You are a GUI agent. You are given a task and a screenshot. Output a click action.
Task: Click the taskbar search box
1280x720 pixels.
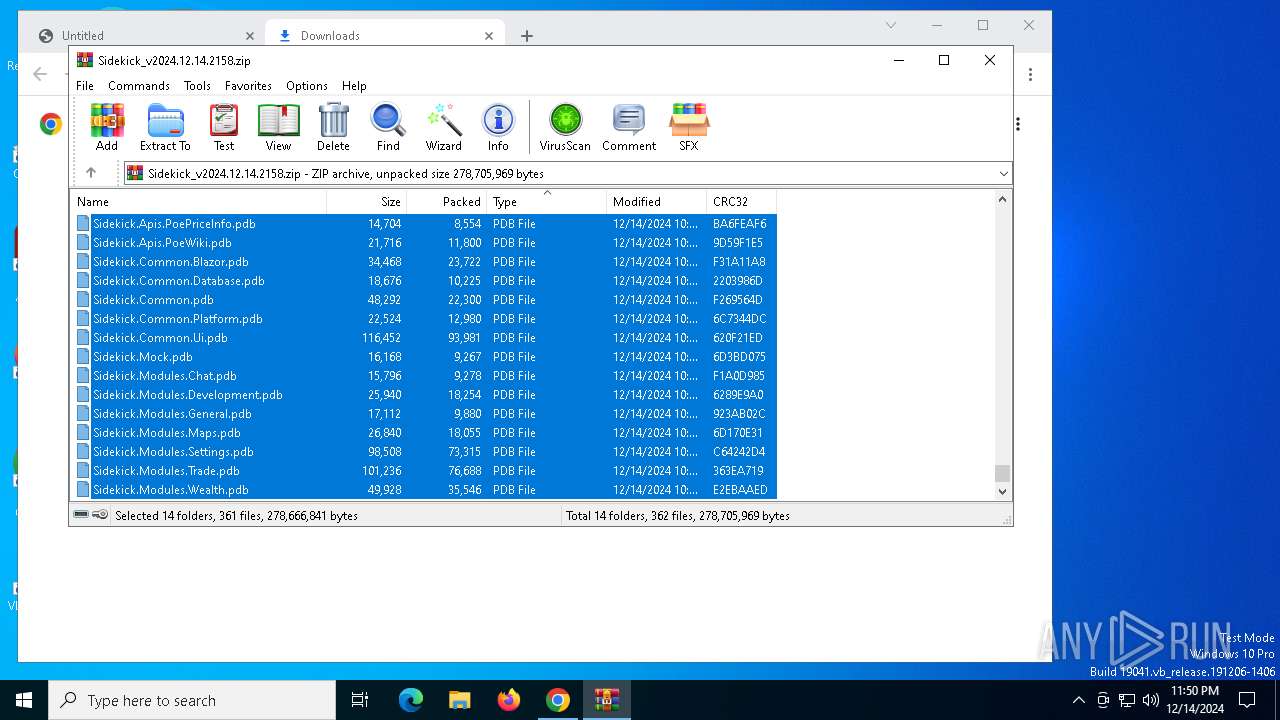tap(192, 700)
